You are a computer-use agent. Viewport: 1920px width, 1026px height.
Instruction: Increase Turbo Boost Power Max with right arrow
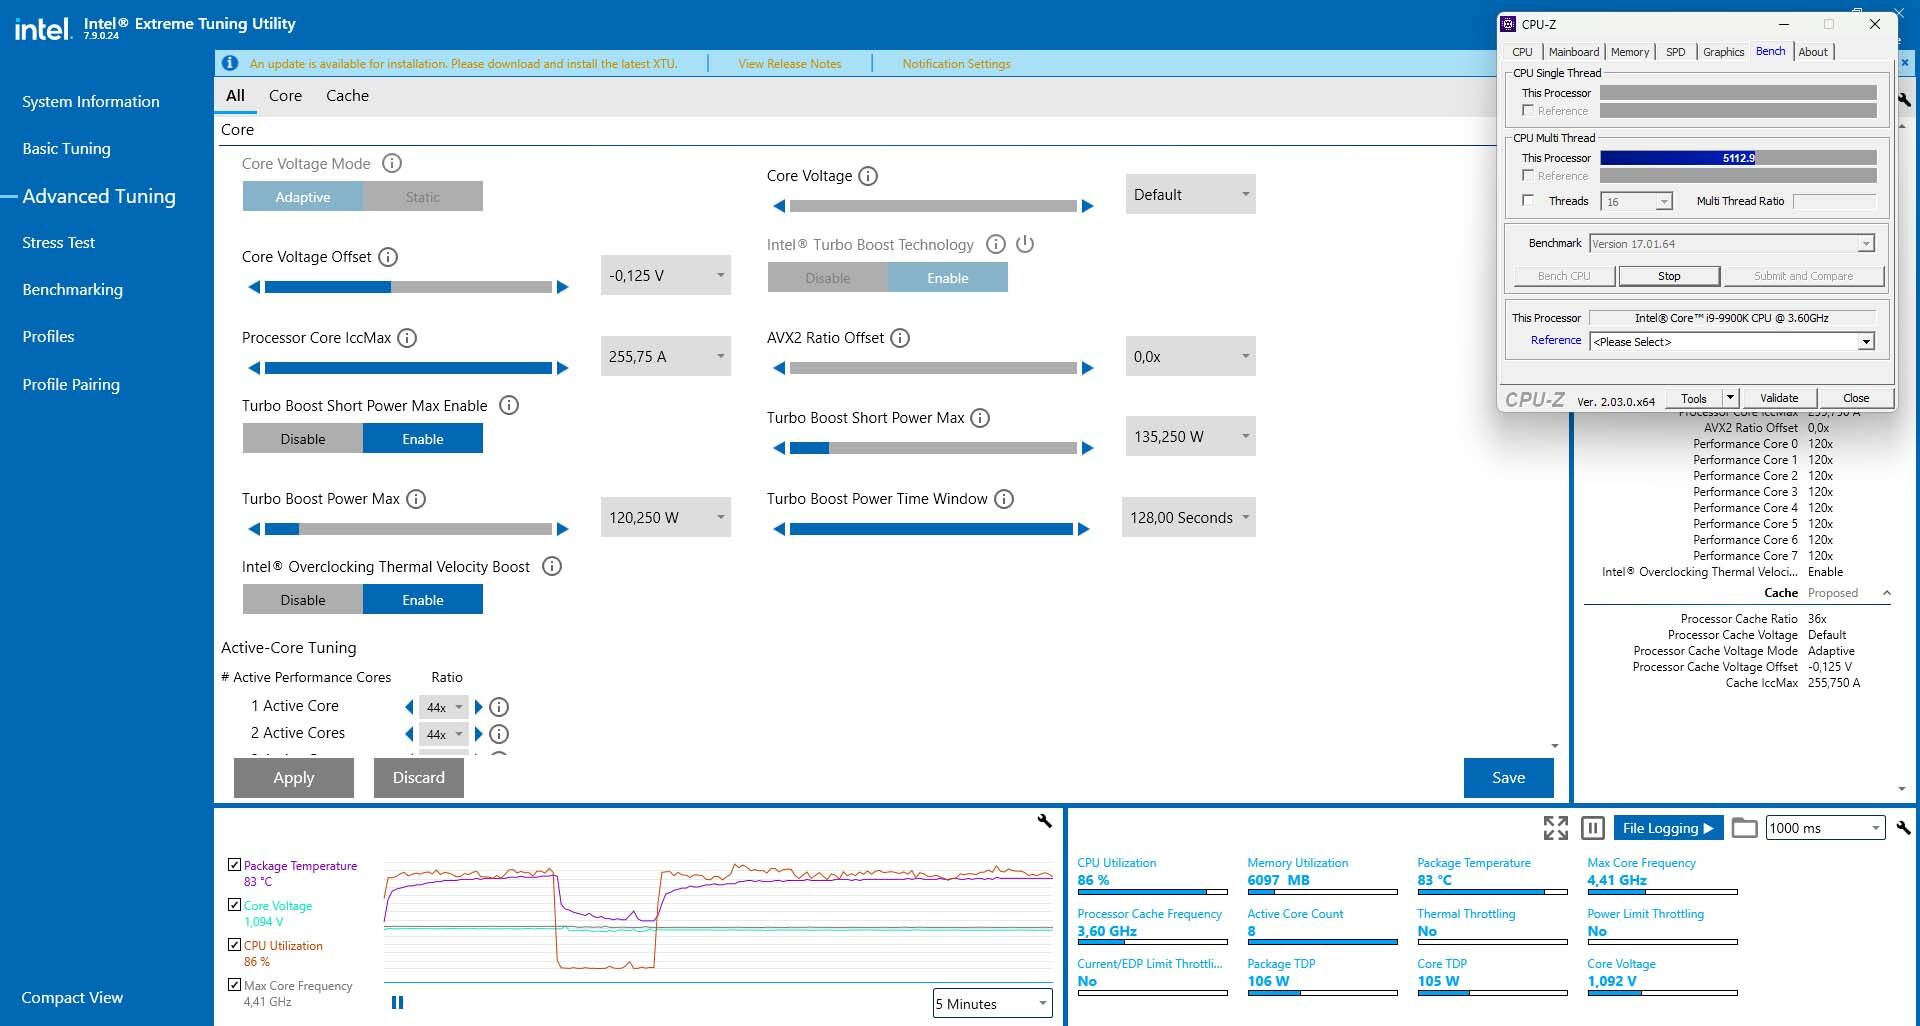click(562, 529)
